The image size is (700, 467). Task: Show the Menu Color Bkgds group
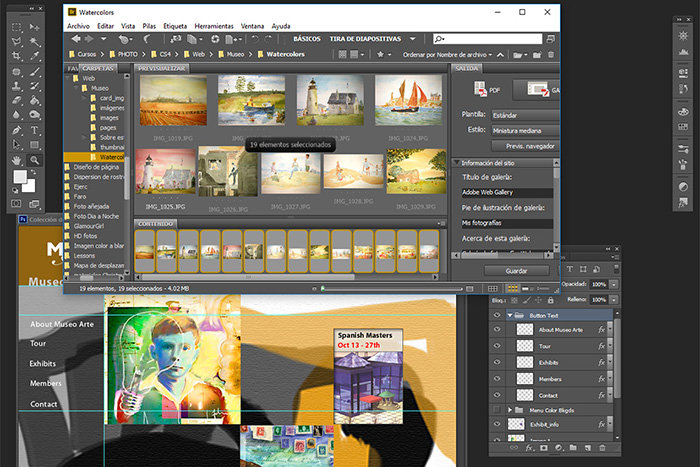497,410
